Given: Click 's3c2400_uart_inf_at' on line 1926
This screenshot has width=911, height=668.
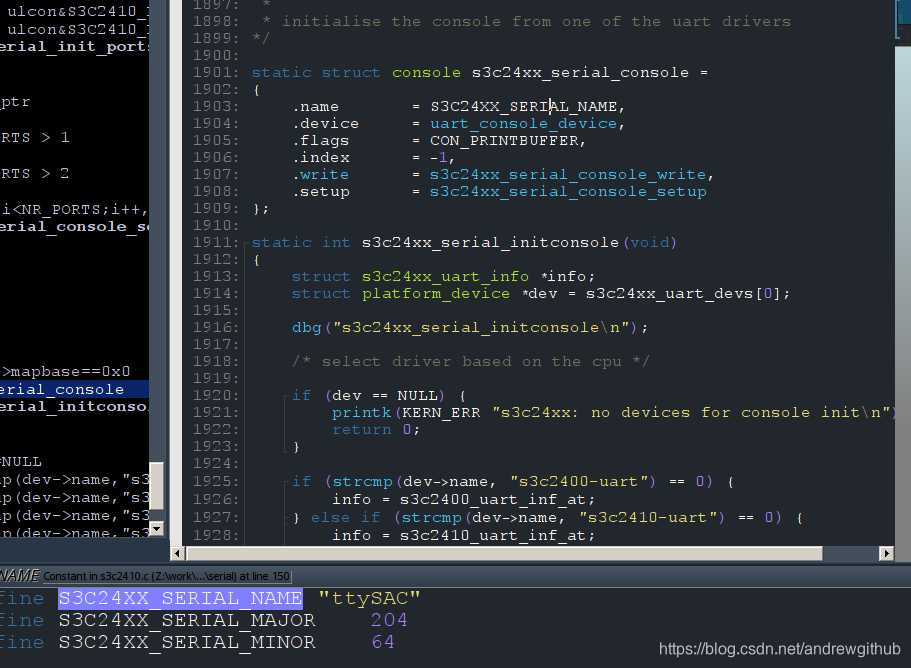Looking at the screenshot, I should pos(492,500).
